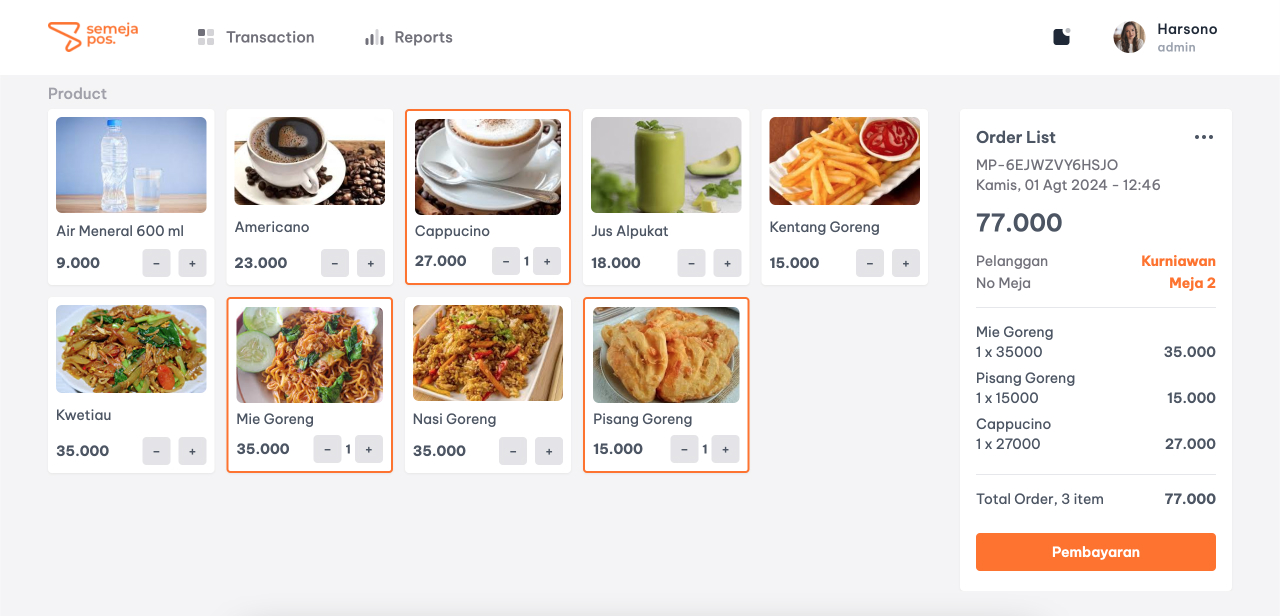Select the customer name Kurniawan
This screenshot has height=616, width=1280.
pyautogui.click(x=1178, y=261)
